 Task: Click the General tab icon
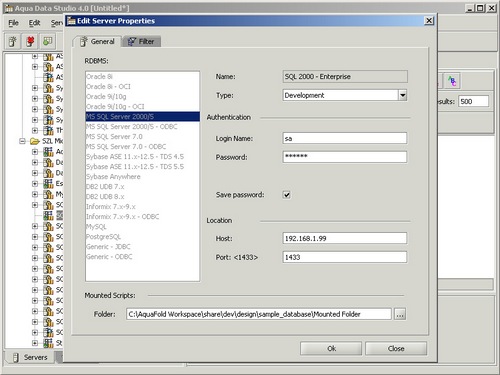[84, 42]
